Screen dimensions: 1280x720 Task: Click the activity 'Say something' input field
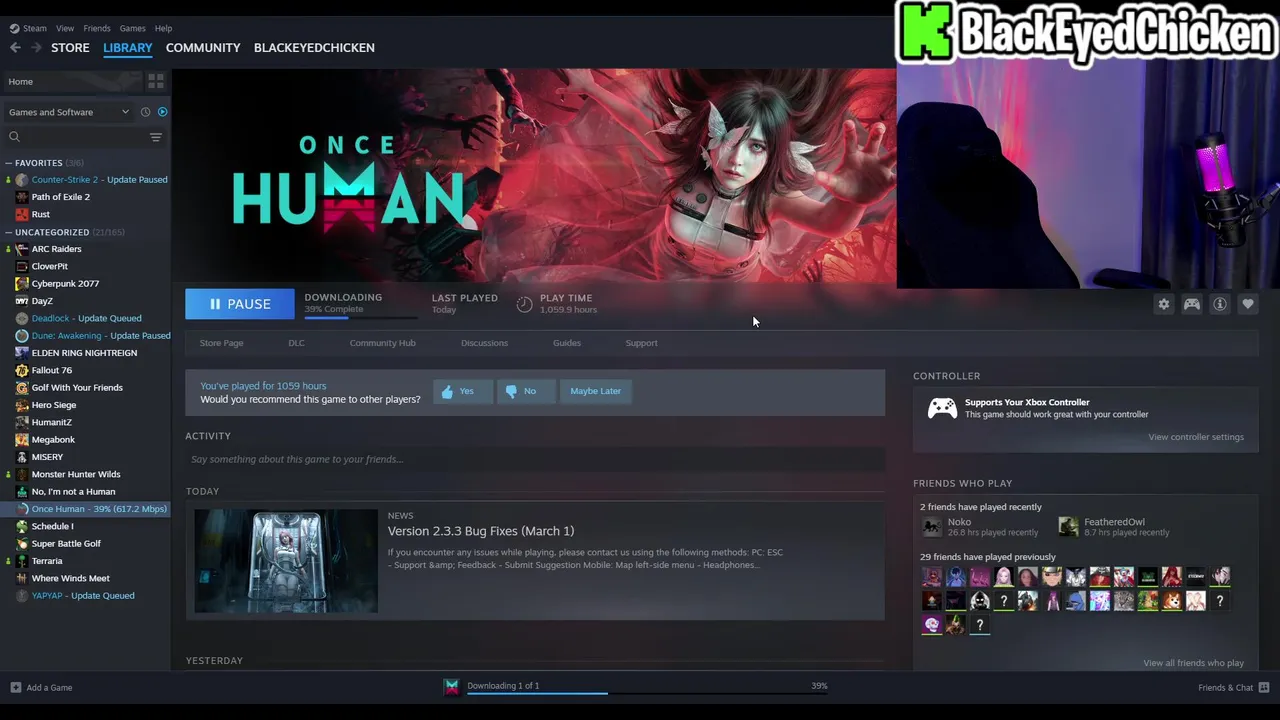coord(535,459)
